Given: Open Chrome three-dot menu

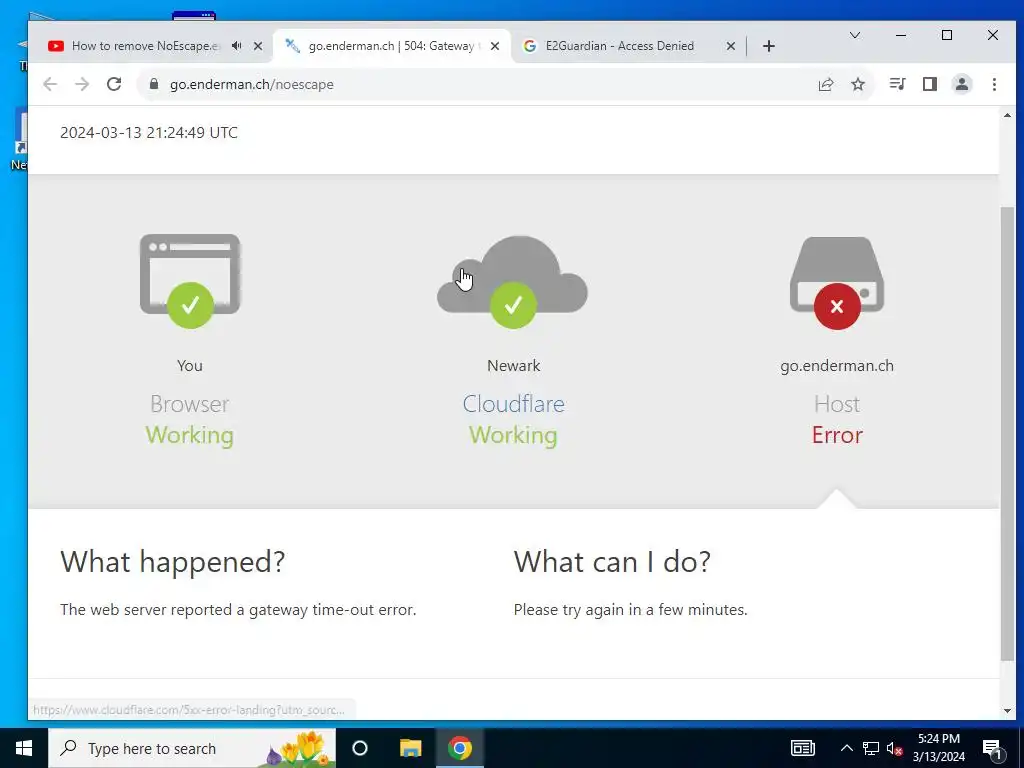Looking at the screenshot, I should coord(994,84).
